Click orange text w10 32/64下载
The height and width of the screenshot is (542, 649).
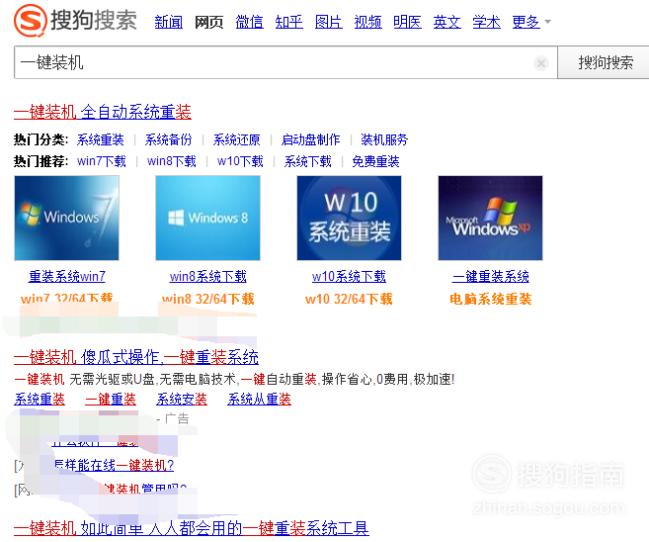tap(349, 299)
